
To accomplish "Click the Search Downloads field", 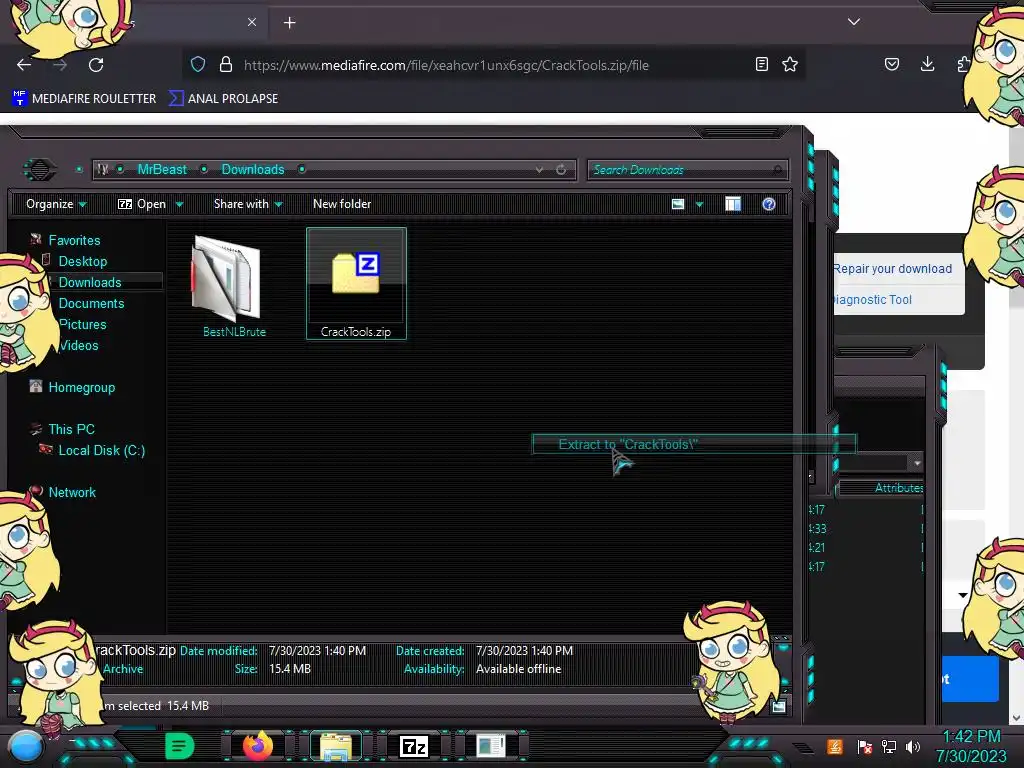I will 688,170.
